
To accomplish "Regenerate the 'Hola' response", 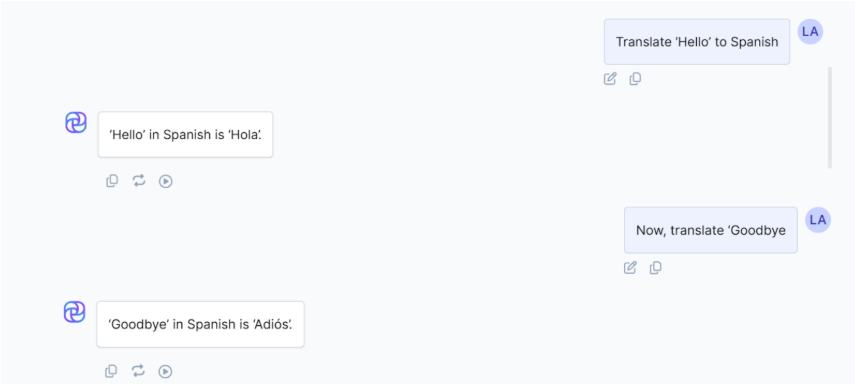I will [x=139, y=181].
